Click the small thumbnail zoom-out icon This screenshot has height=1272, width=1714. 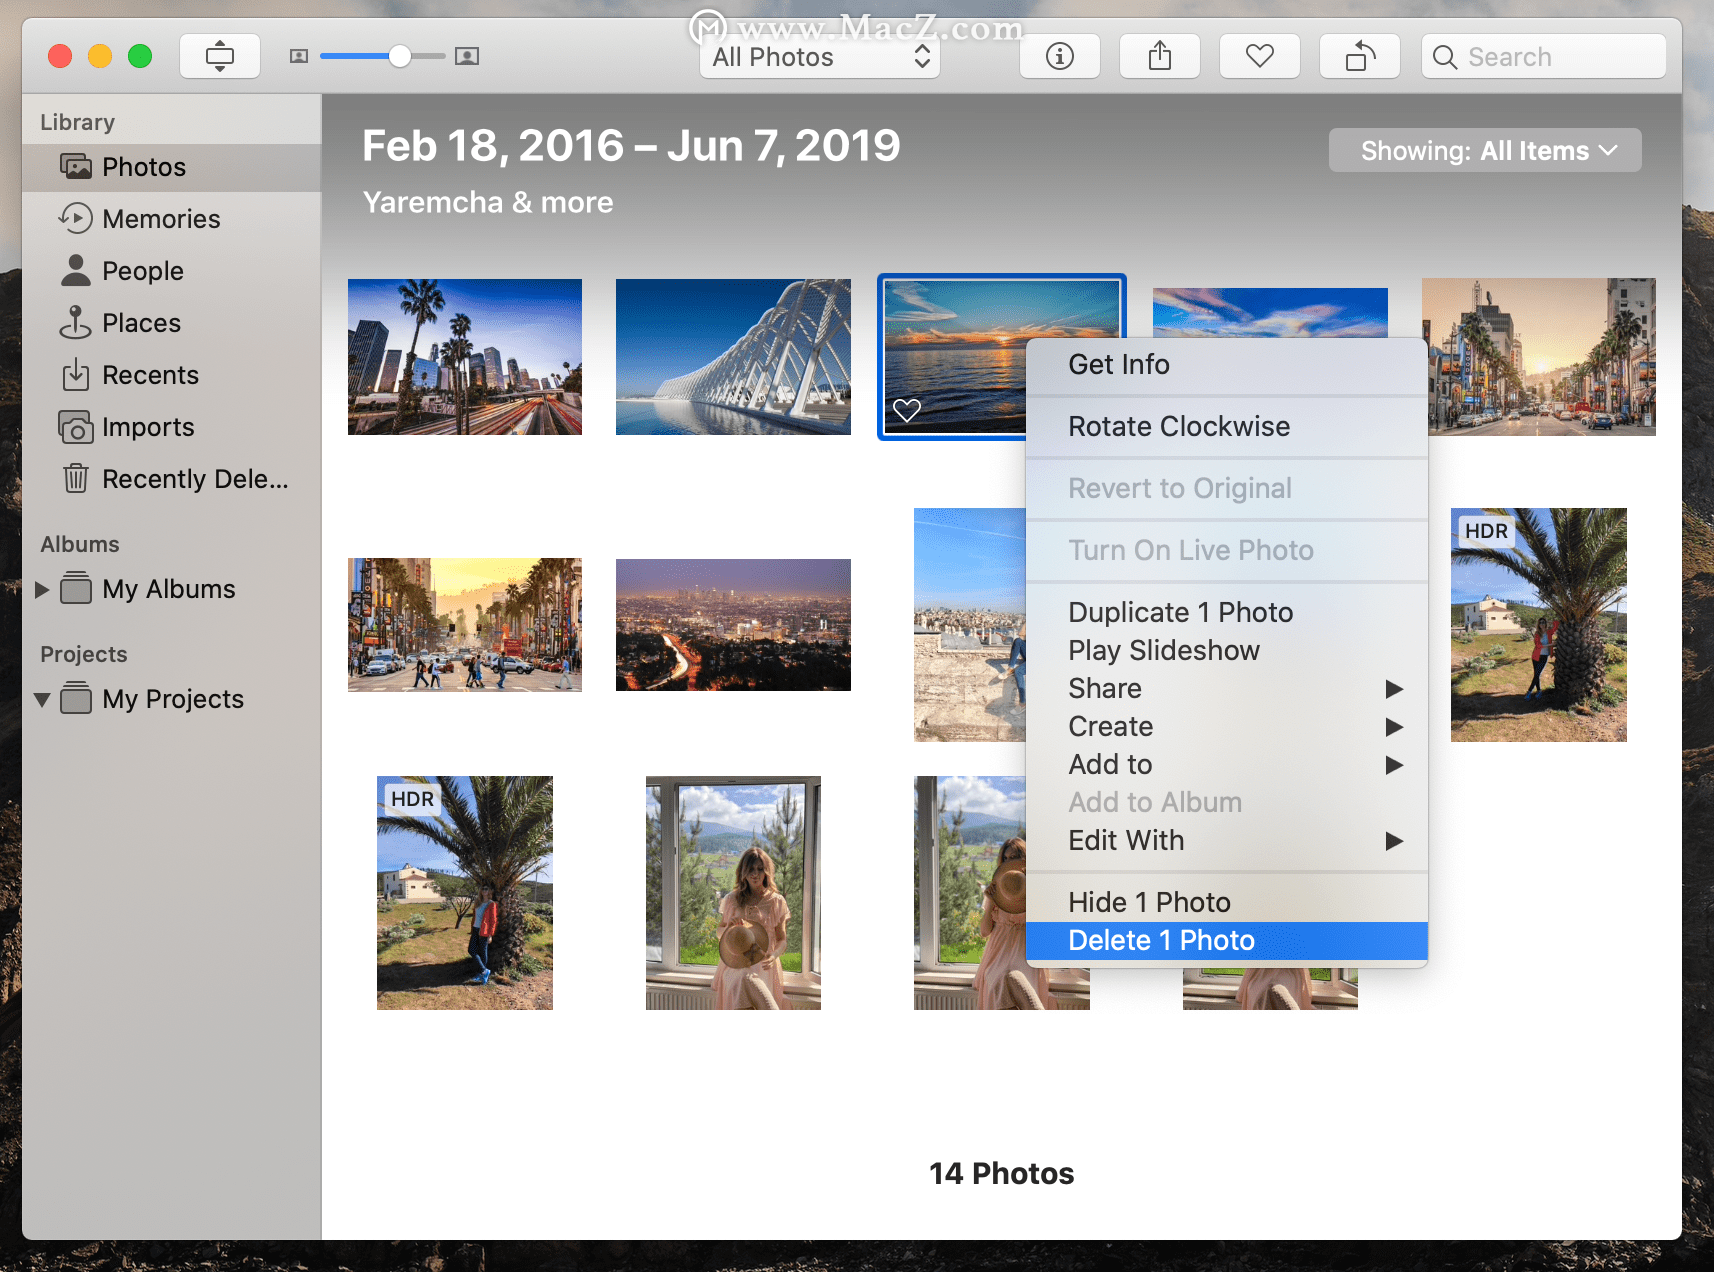(x=298, y=56)
